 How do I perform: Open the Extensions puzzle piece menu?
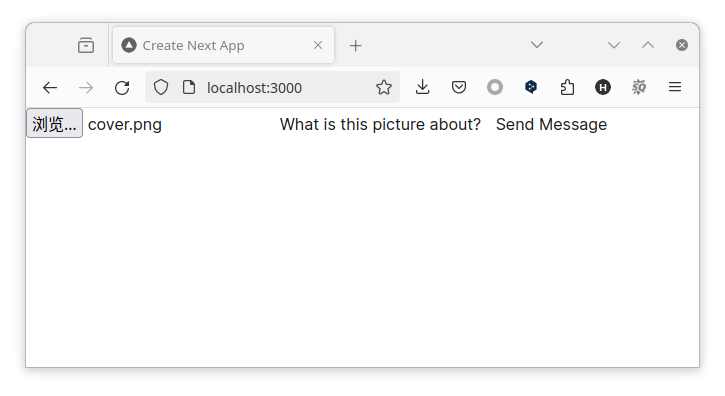(567, 87)
